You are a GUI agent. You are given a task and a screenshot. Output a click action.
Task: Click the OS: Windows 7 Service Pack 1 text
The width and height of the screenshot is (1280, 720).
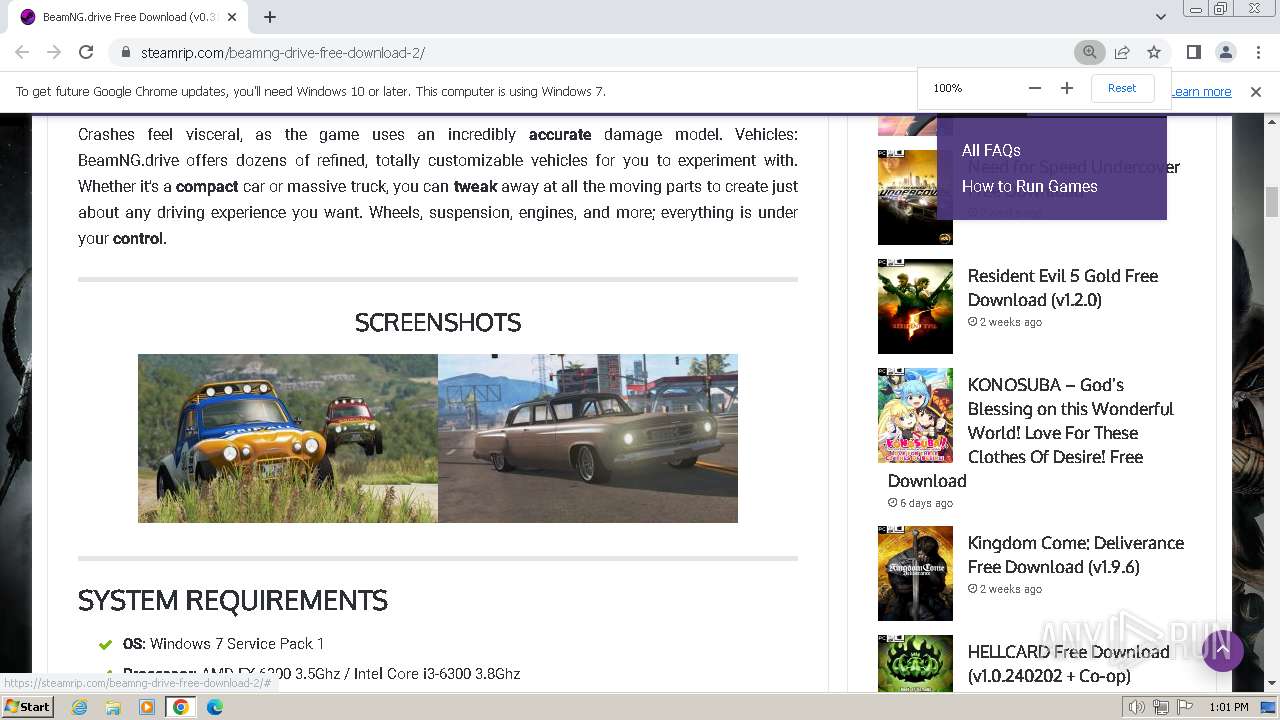[x=223, y=644]
